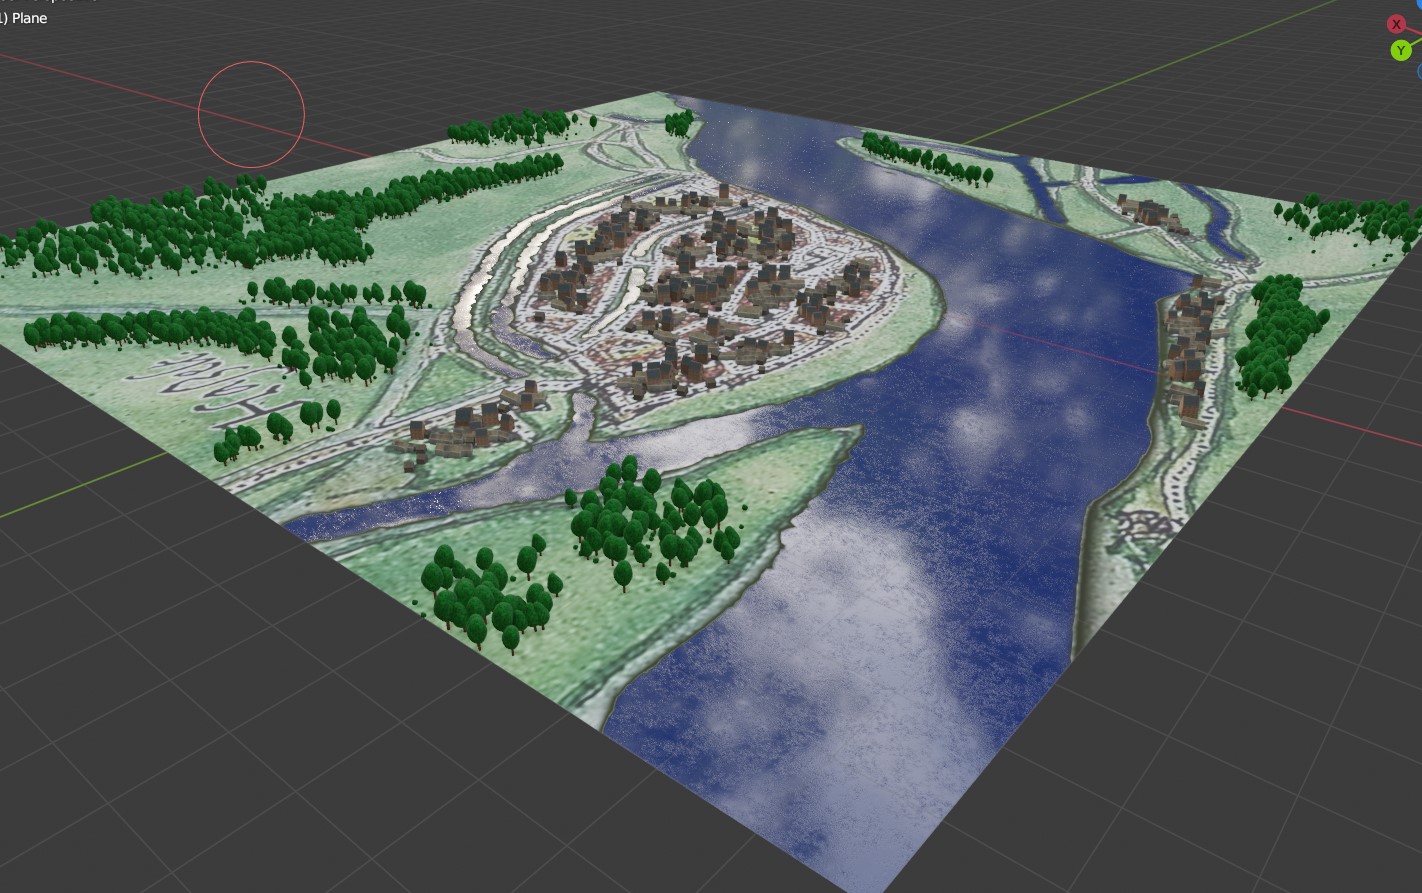Click the red X axis gizmo handle

coord(1396,24)
